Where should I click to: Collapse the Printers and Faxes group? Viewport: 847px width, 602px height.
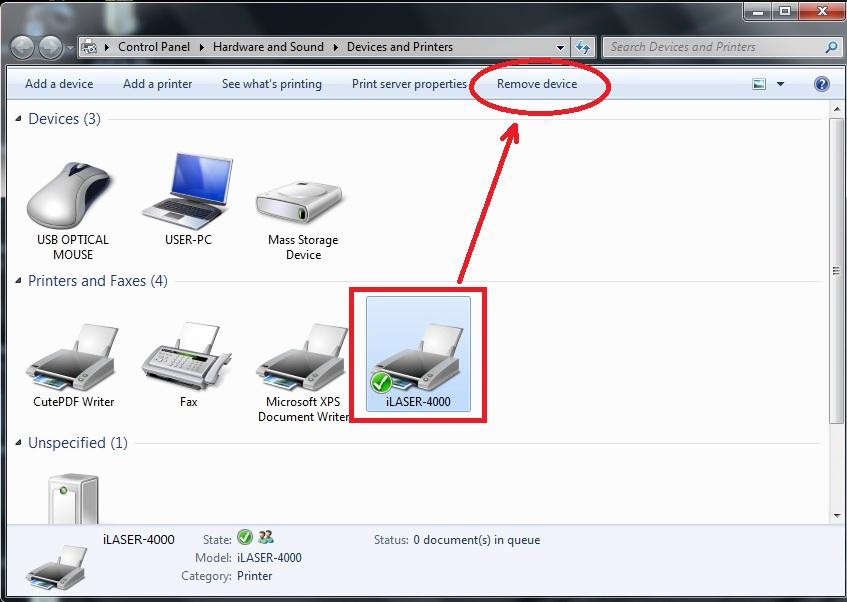tap(18, 281)
